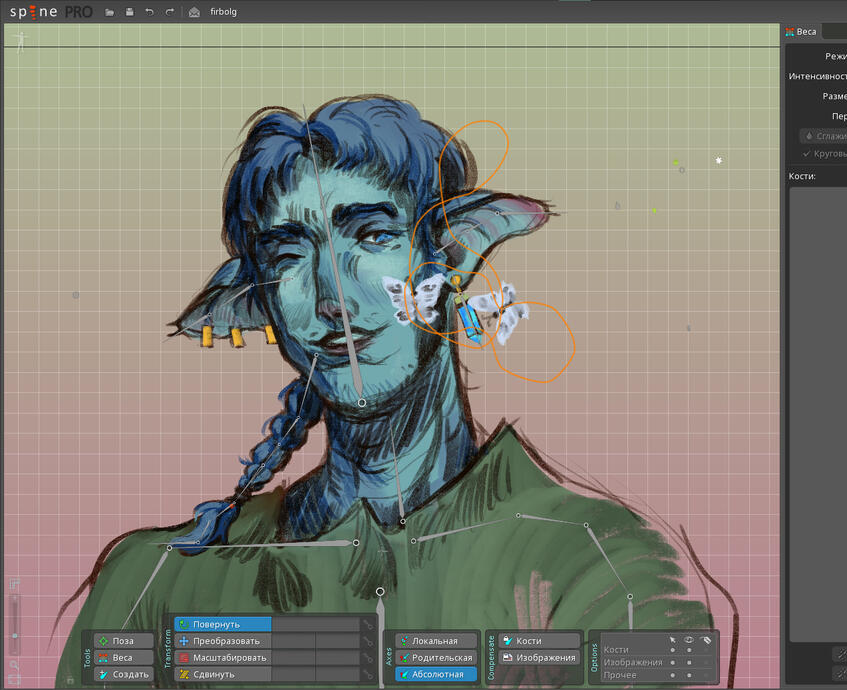Click the butterfly on the cheek

pyautogui.click(x=413, y=298)
